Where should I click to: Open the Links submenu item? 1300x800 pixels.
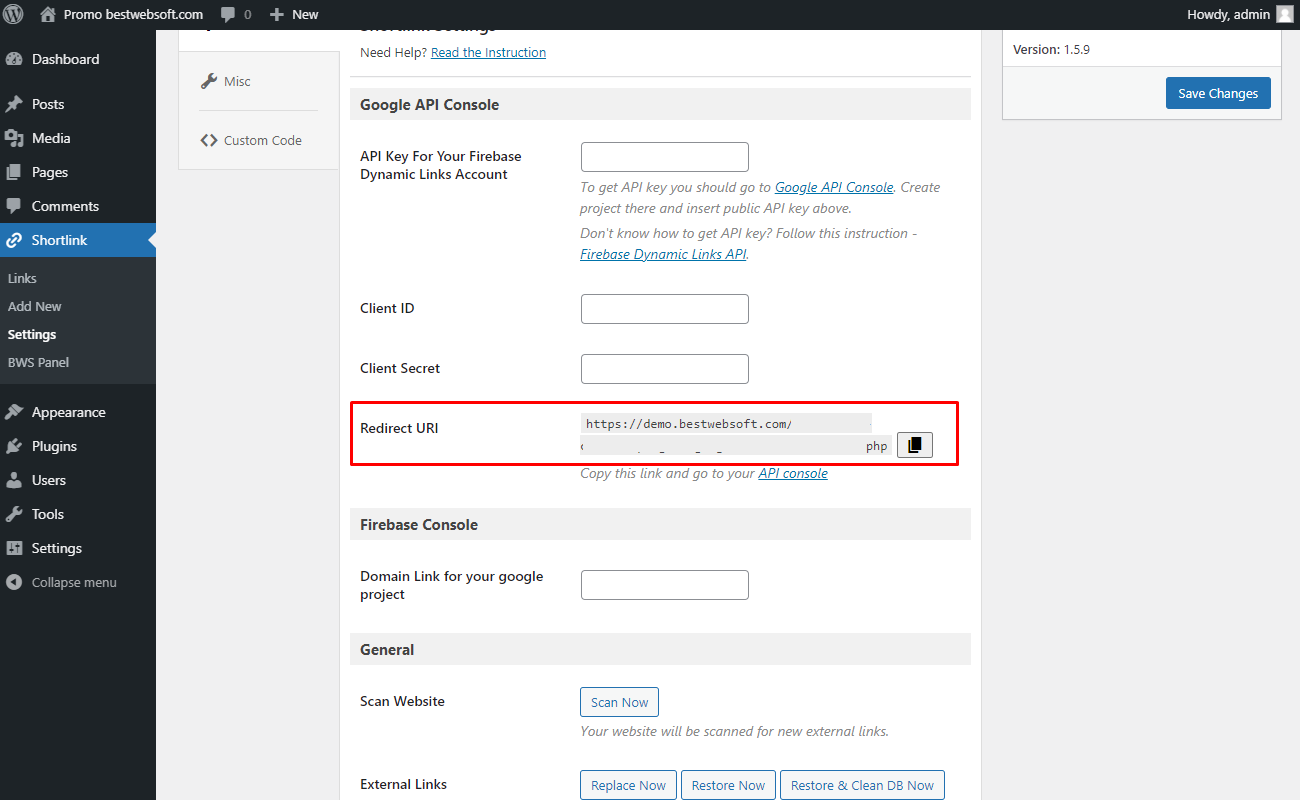(22, 278)
